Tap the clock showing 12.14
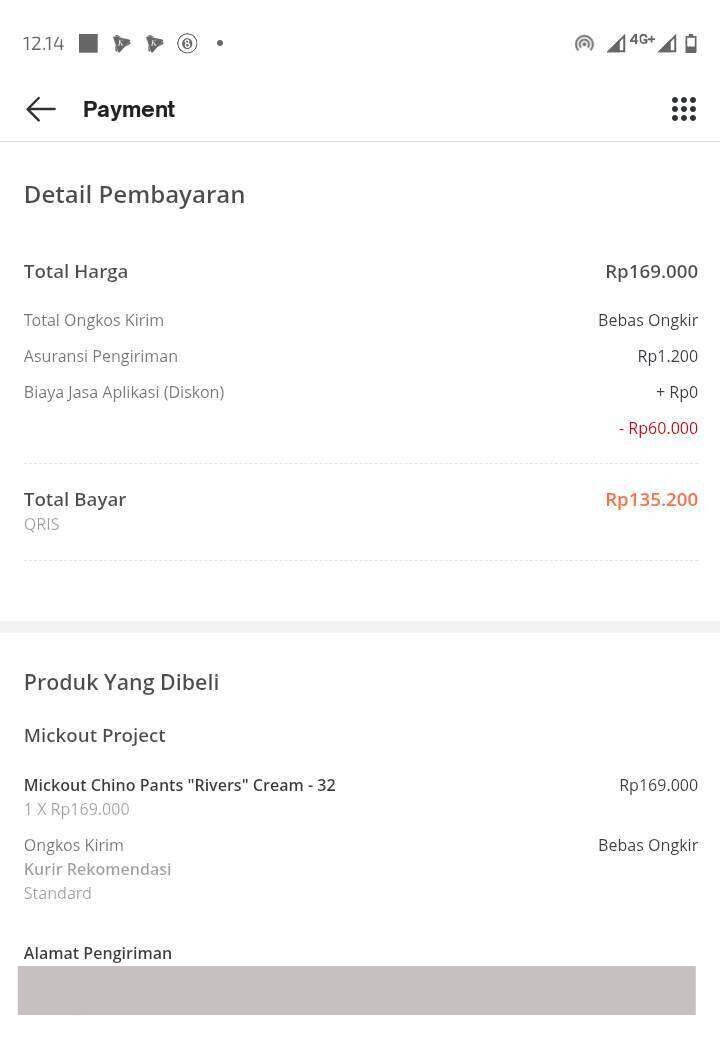The width and height of the screenshot is (720, 1037). 43,43
